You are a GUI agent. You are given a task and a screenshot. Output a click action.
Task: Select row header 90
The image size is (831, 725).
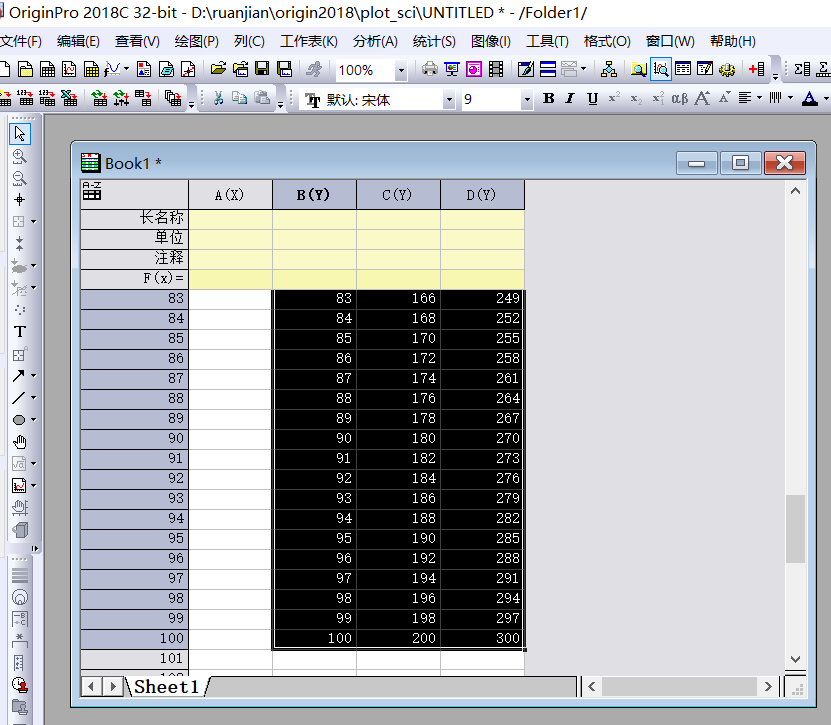[x=134, y=438]
